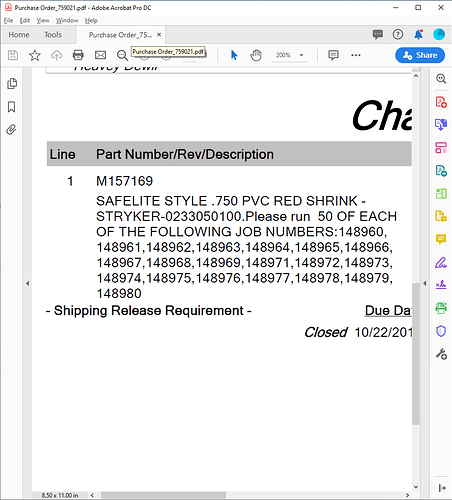
Task: Upload the file to Document Cloud
Action: click(56, 55)
